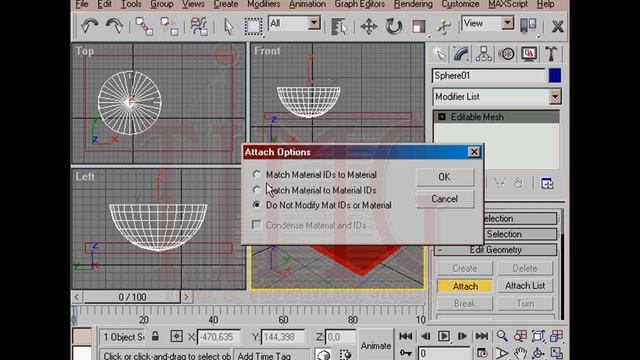Viewport: 640px width, 360px height.
Task: Open the Create command panel tab
Action: click(439, 54)
